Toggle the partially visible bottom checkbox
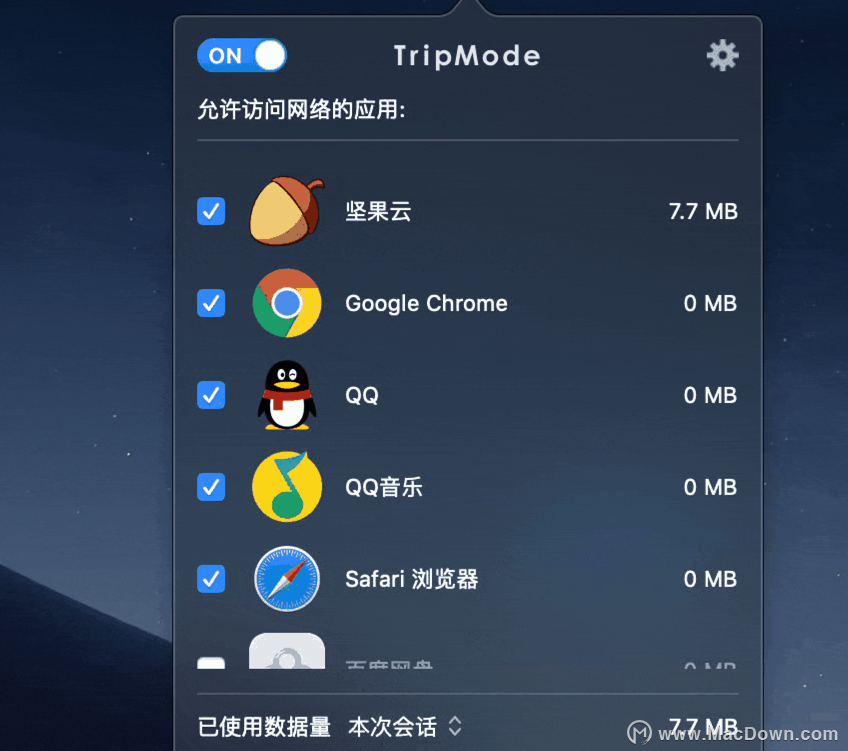The width and height of the screenshot is (848, 751). pos(211,663)
